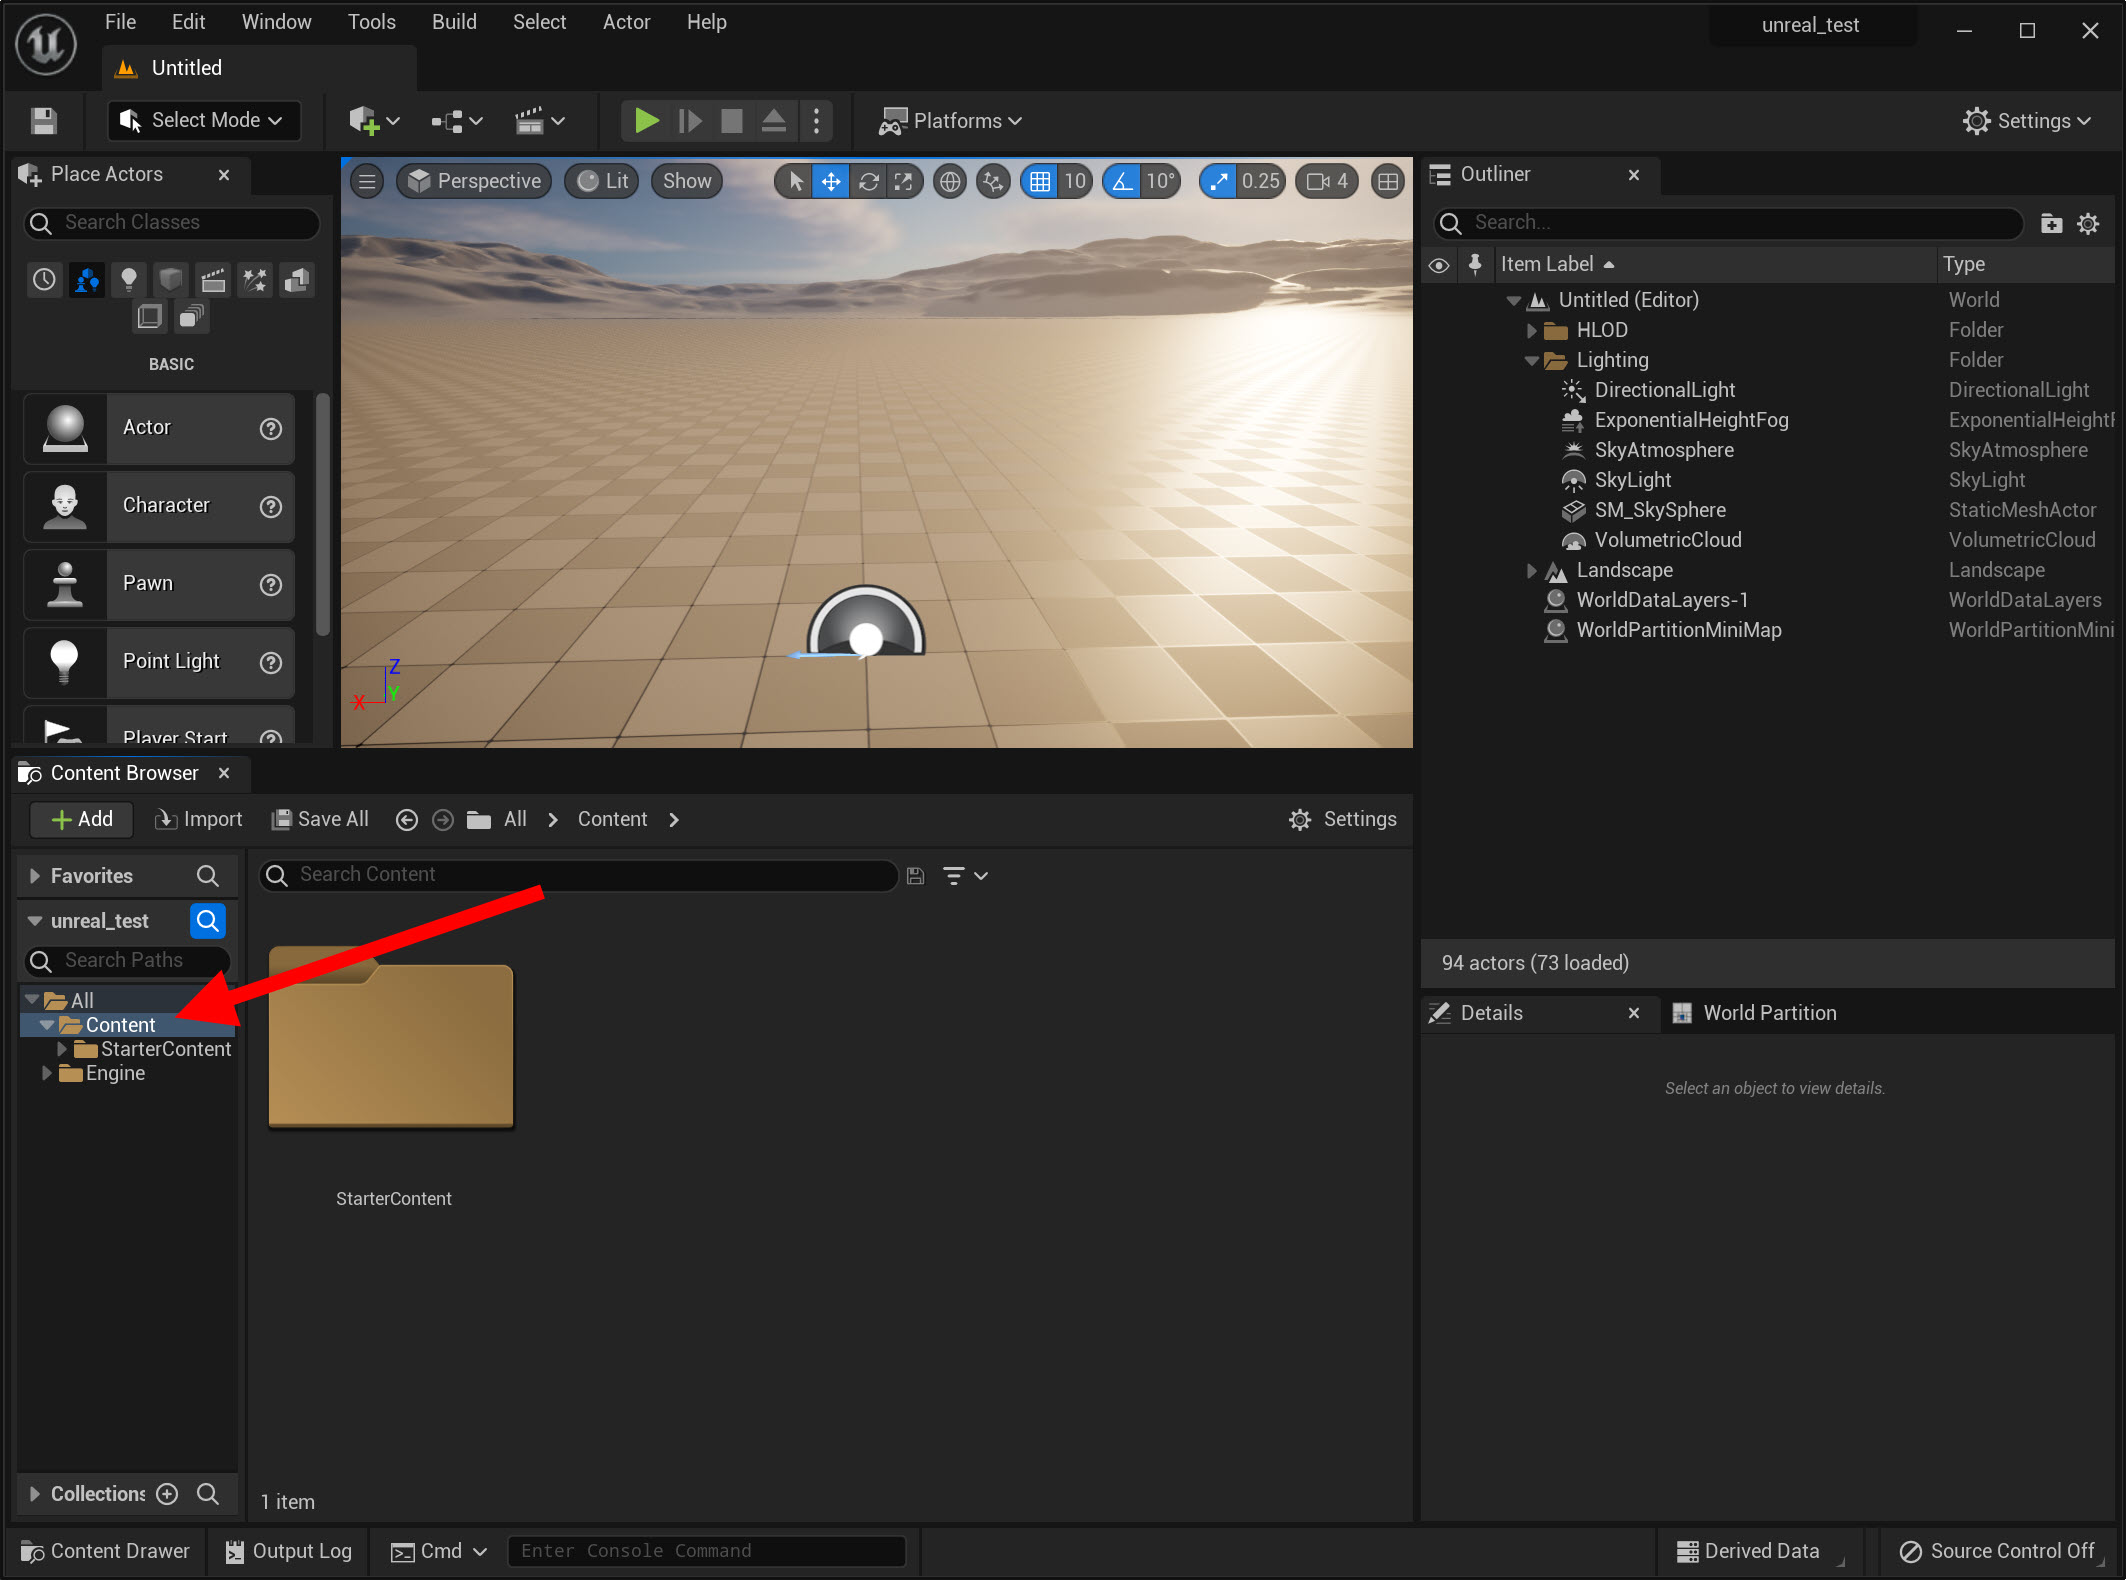Click the save current level icon

[x=44, y=121]
